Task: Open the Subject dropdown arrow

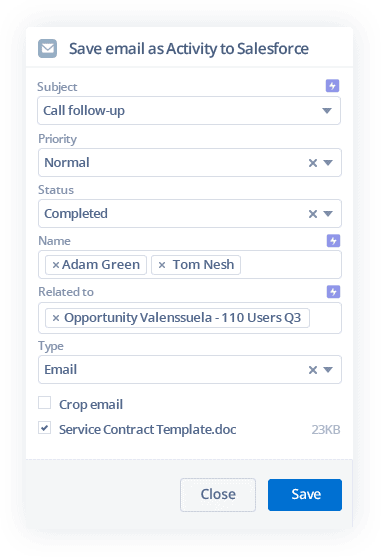Action: [327, 111]
